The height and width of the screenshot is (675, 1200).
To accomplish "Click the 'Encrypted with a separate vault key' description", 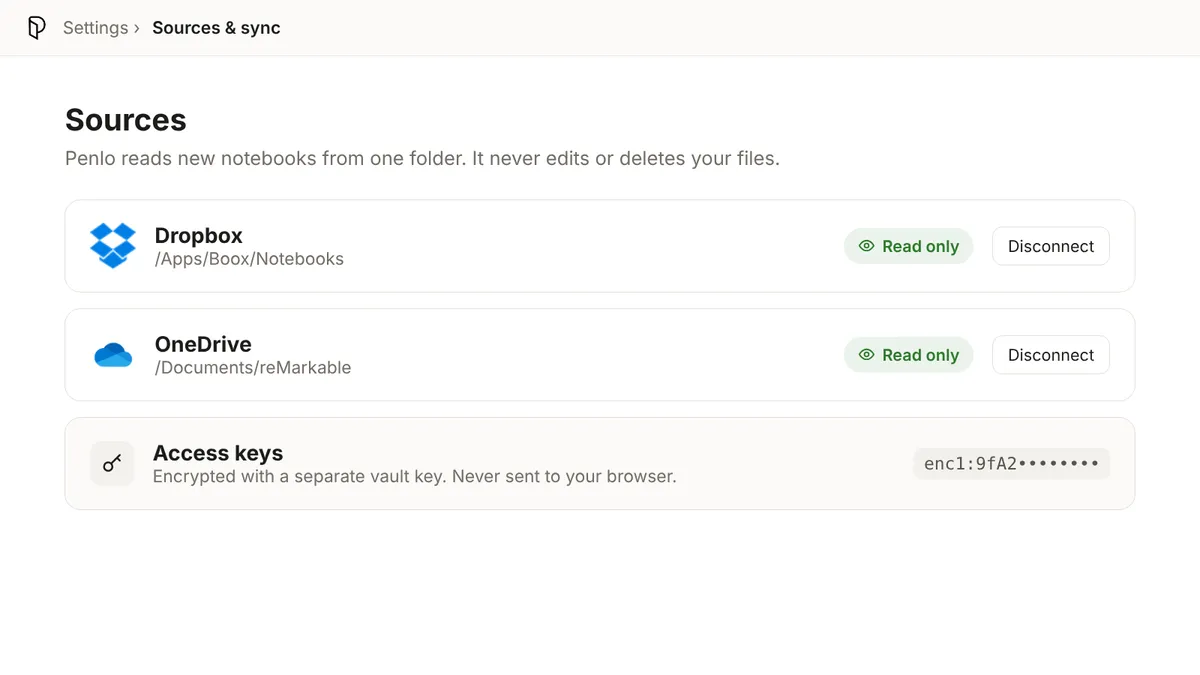I will coord(415,477).
